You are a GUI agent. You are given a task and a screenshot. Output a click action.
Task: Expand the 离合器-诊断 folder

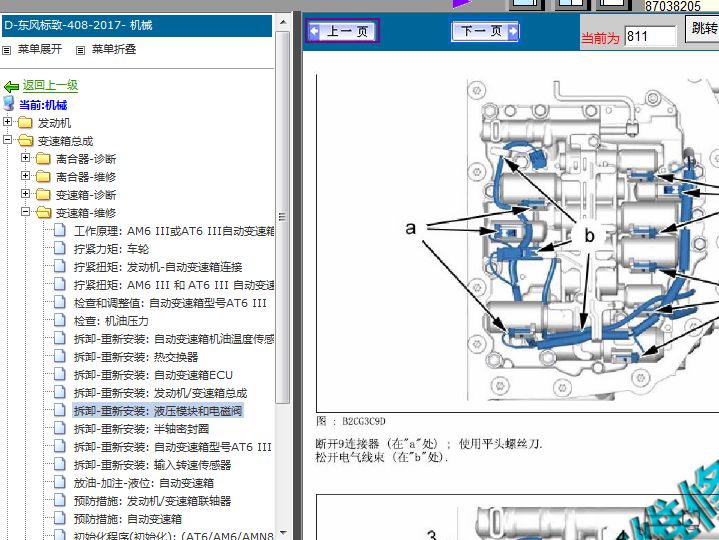[x=26, y=158]
